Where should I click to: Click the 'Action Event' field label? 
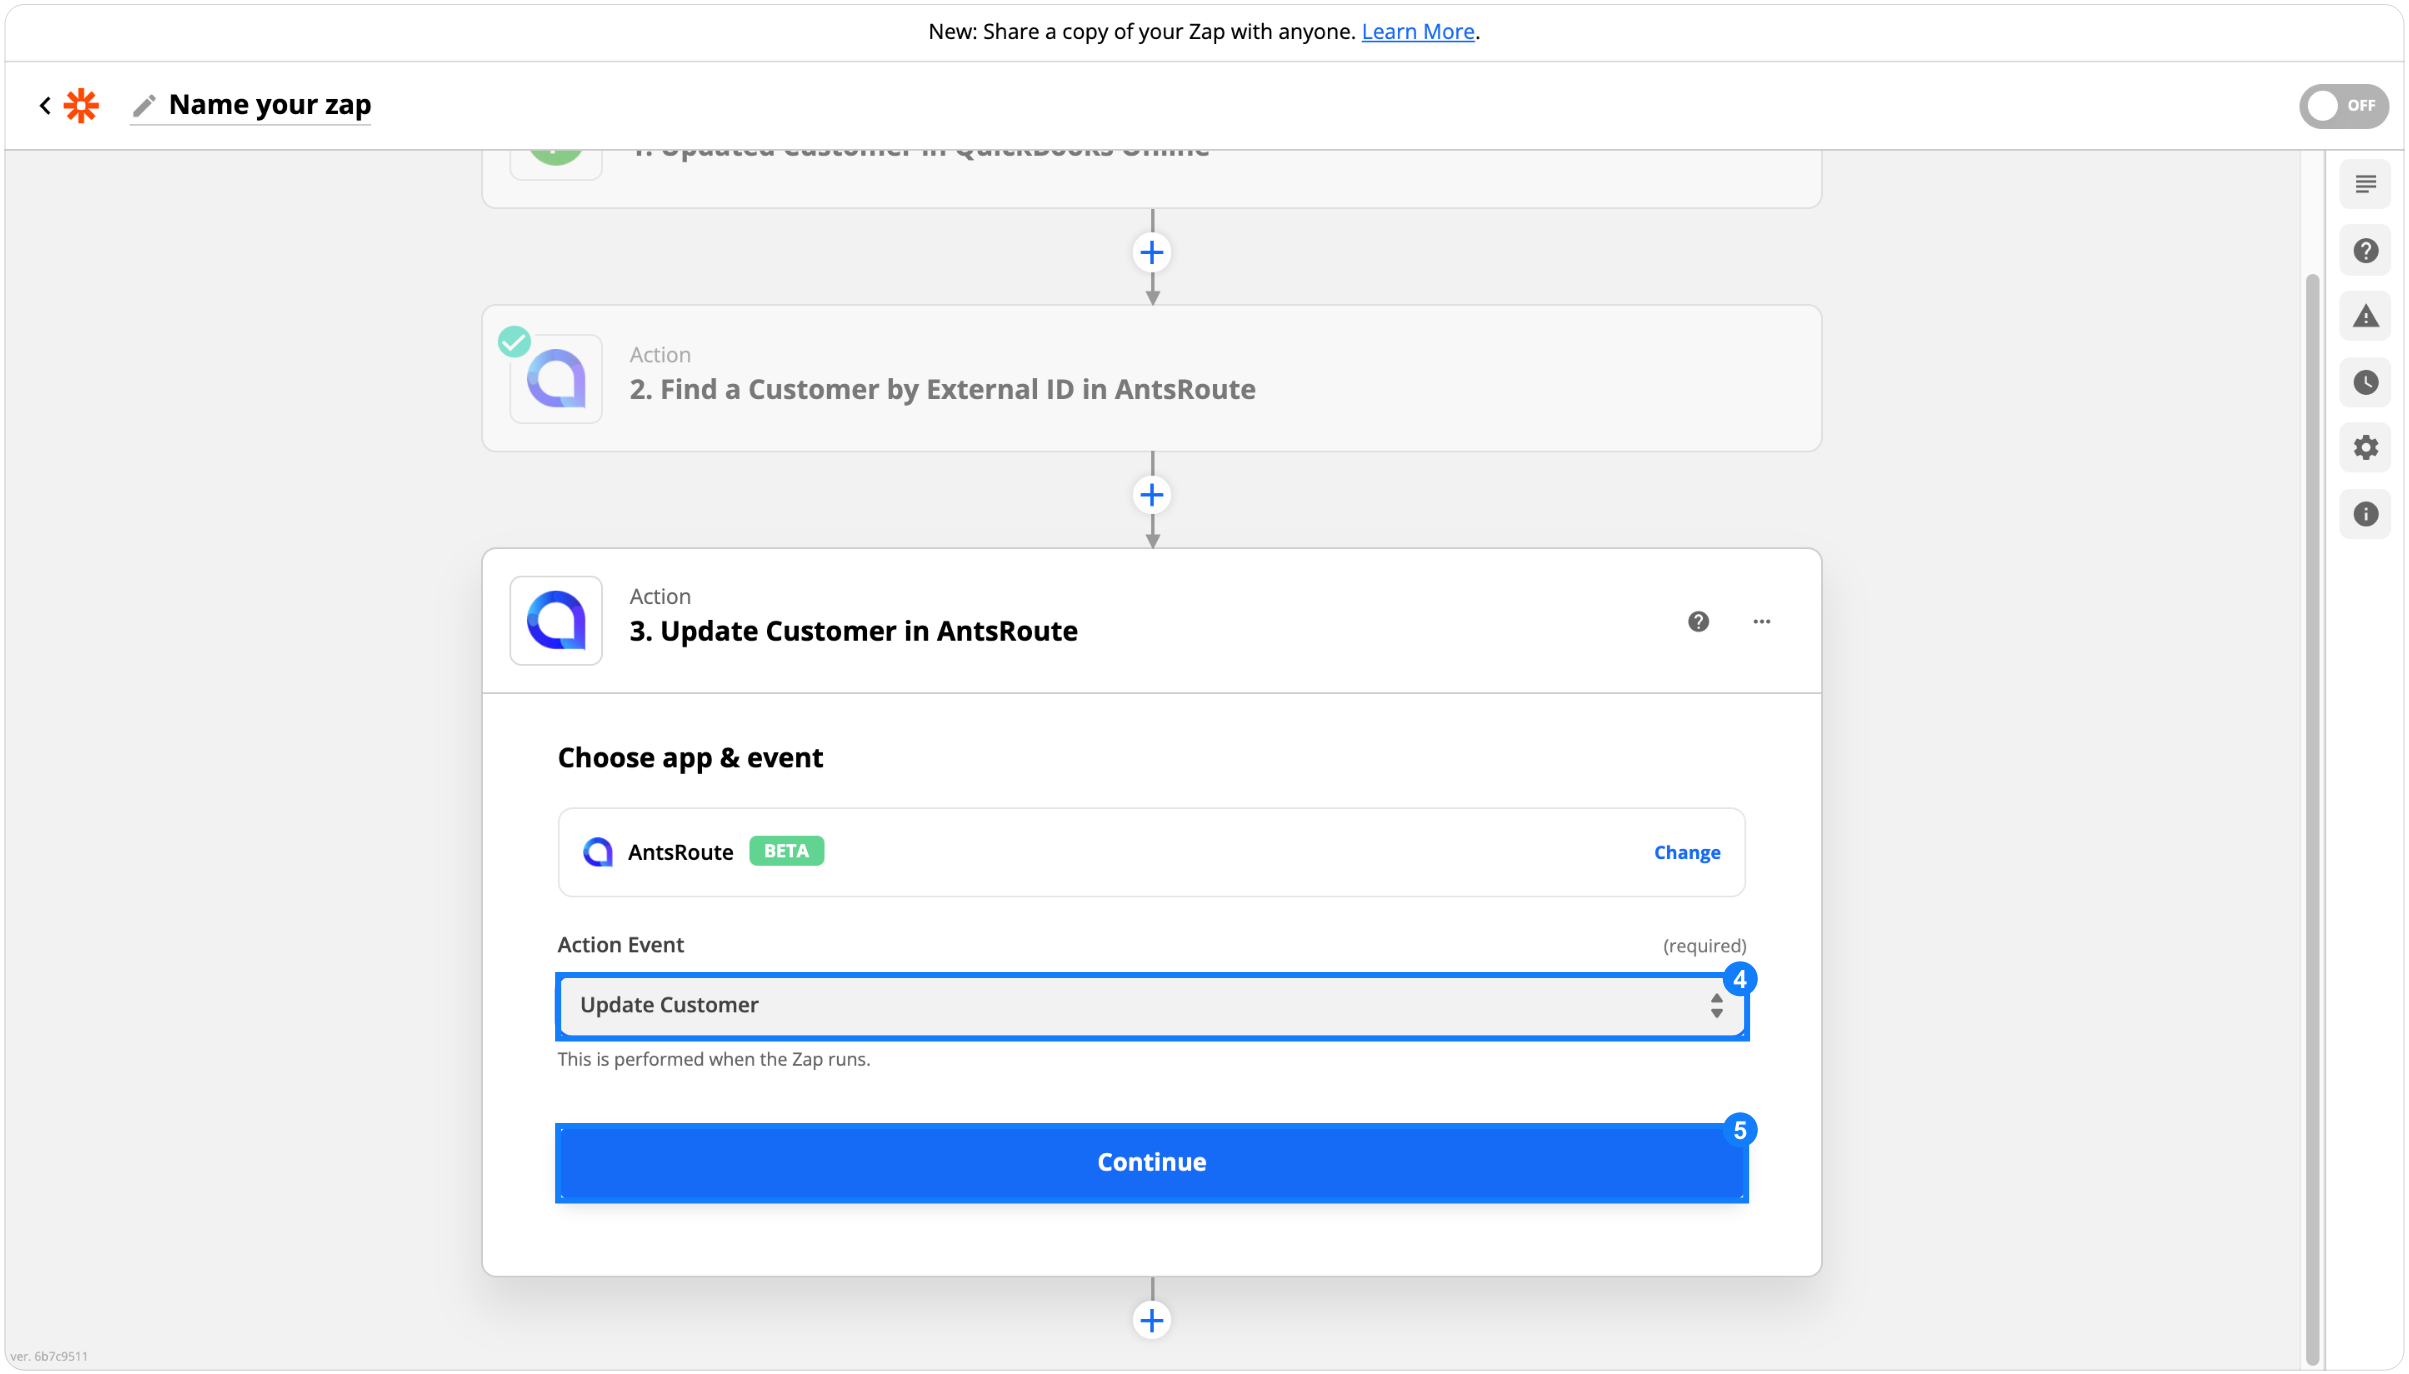(x=620, y=944)
